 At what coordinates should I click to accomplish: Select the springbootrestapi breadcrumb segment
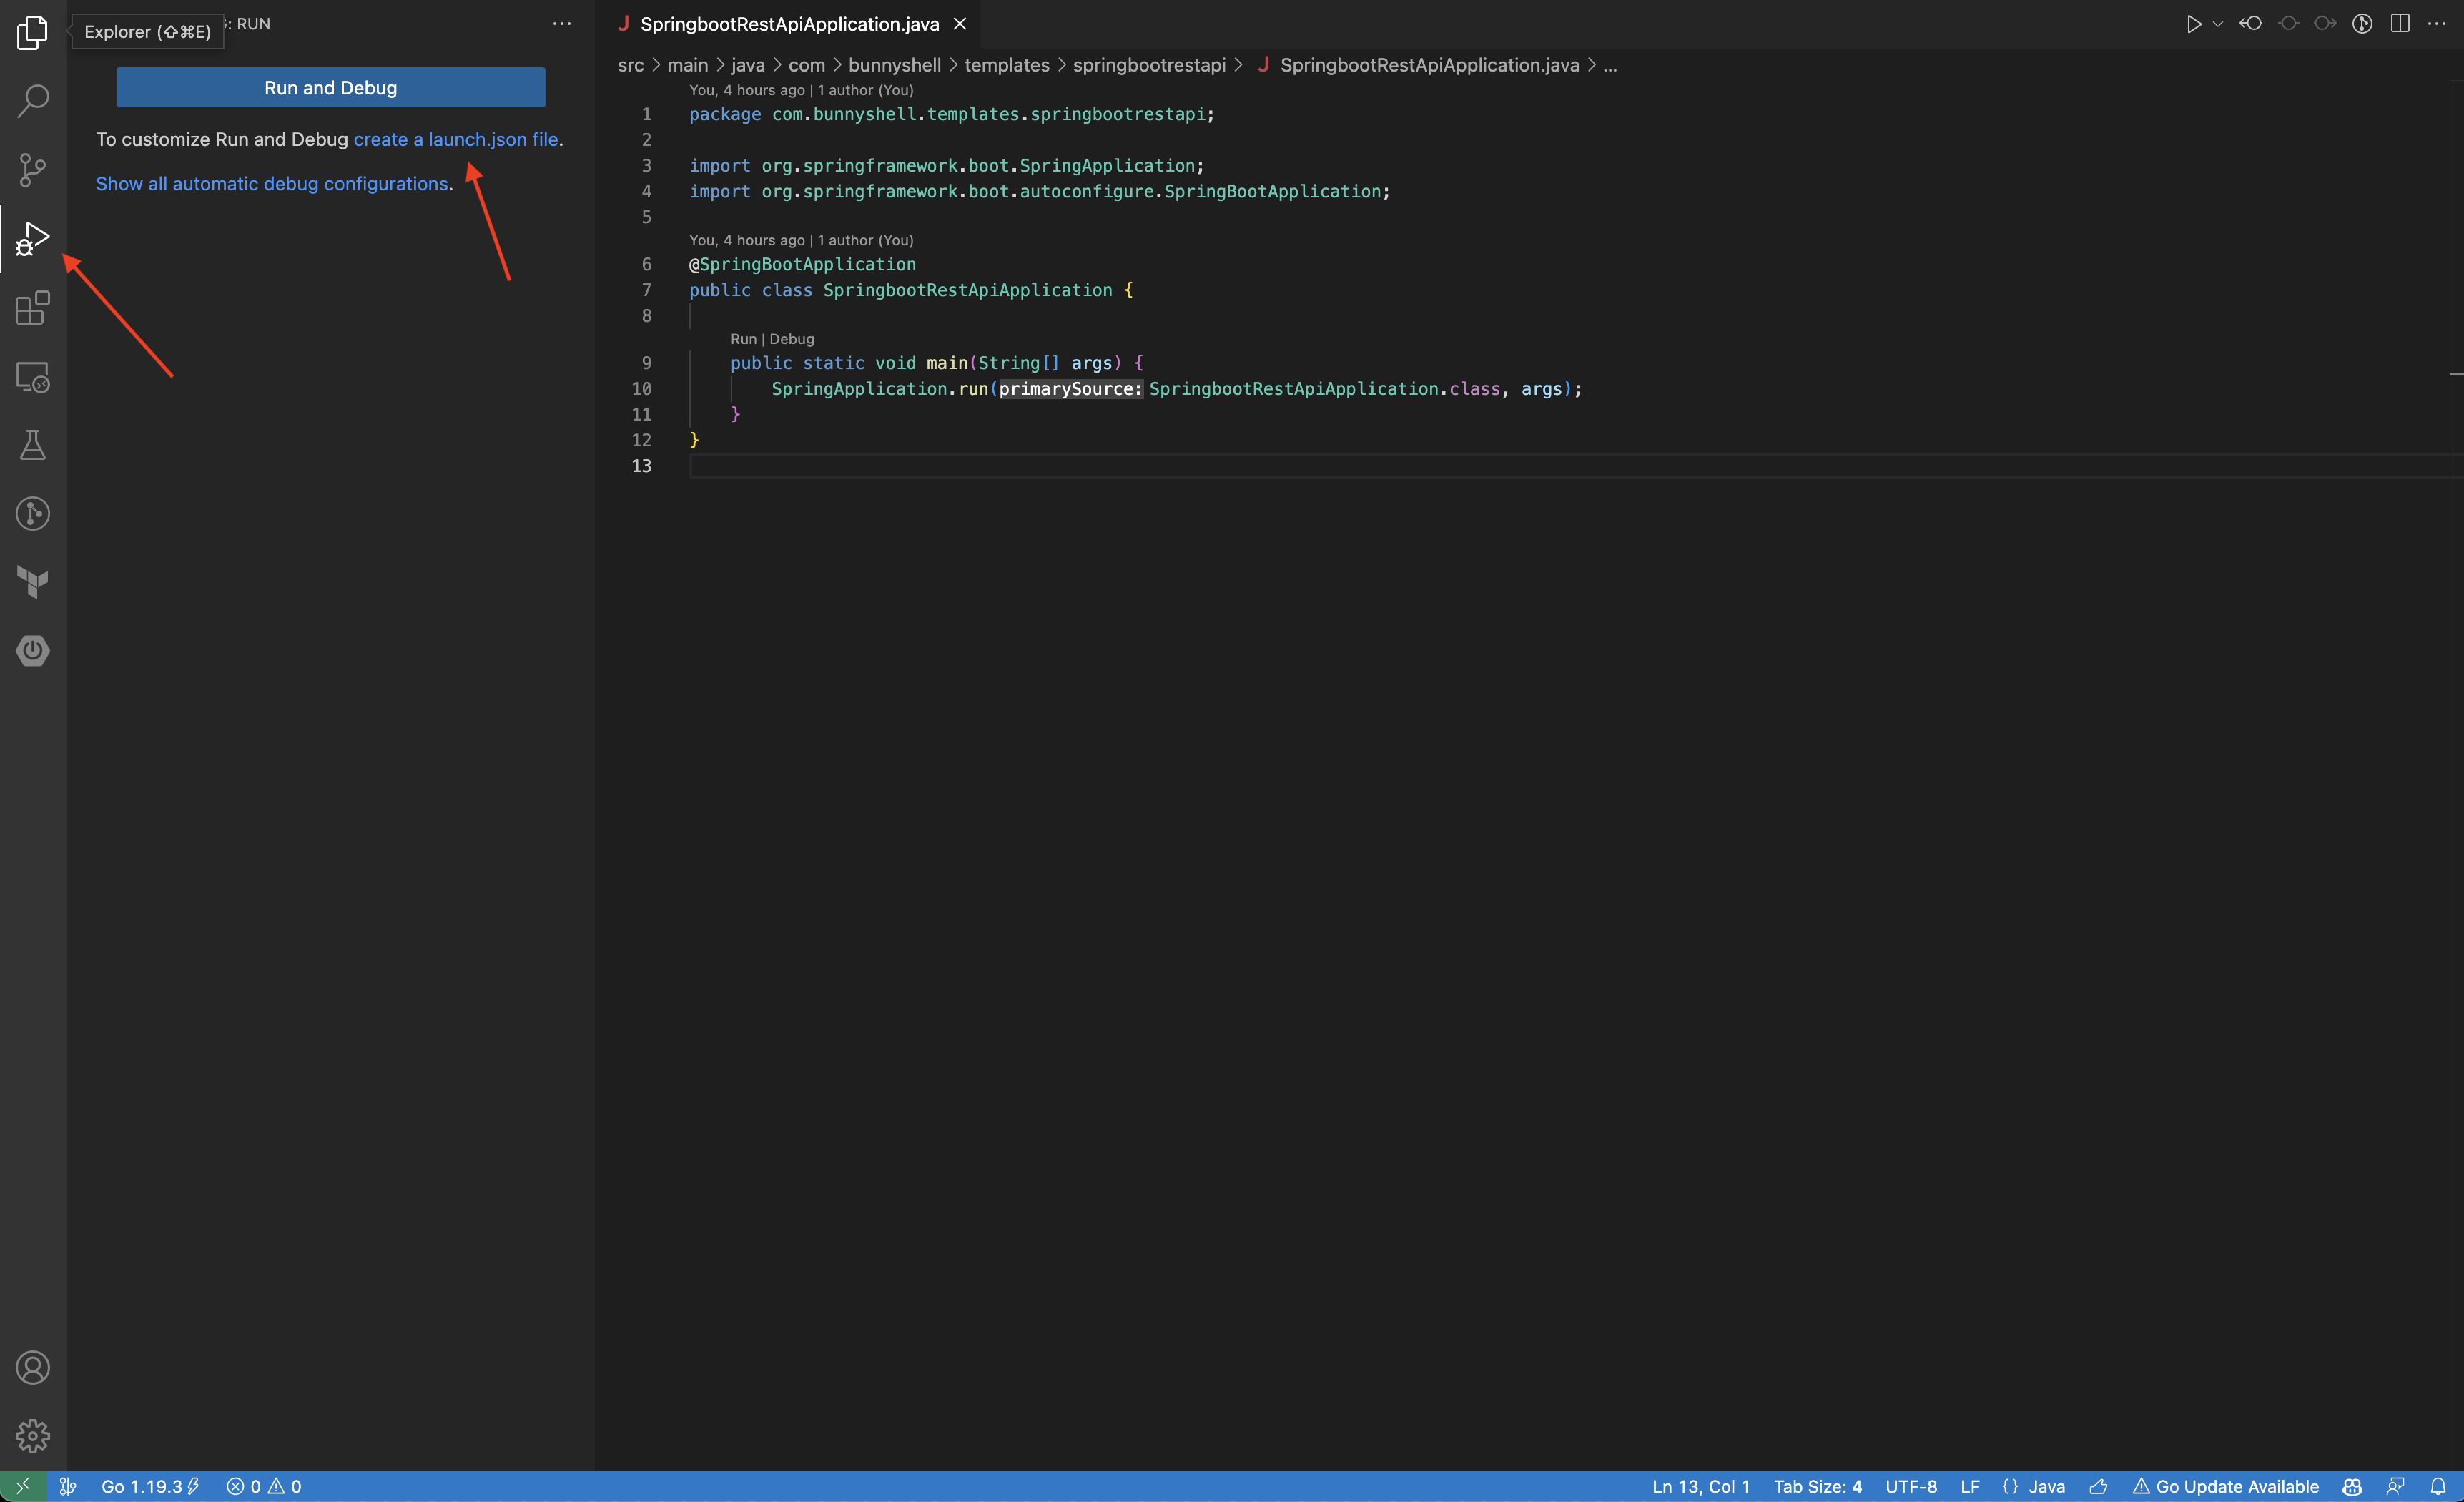pos(1149,65)
